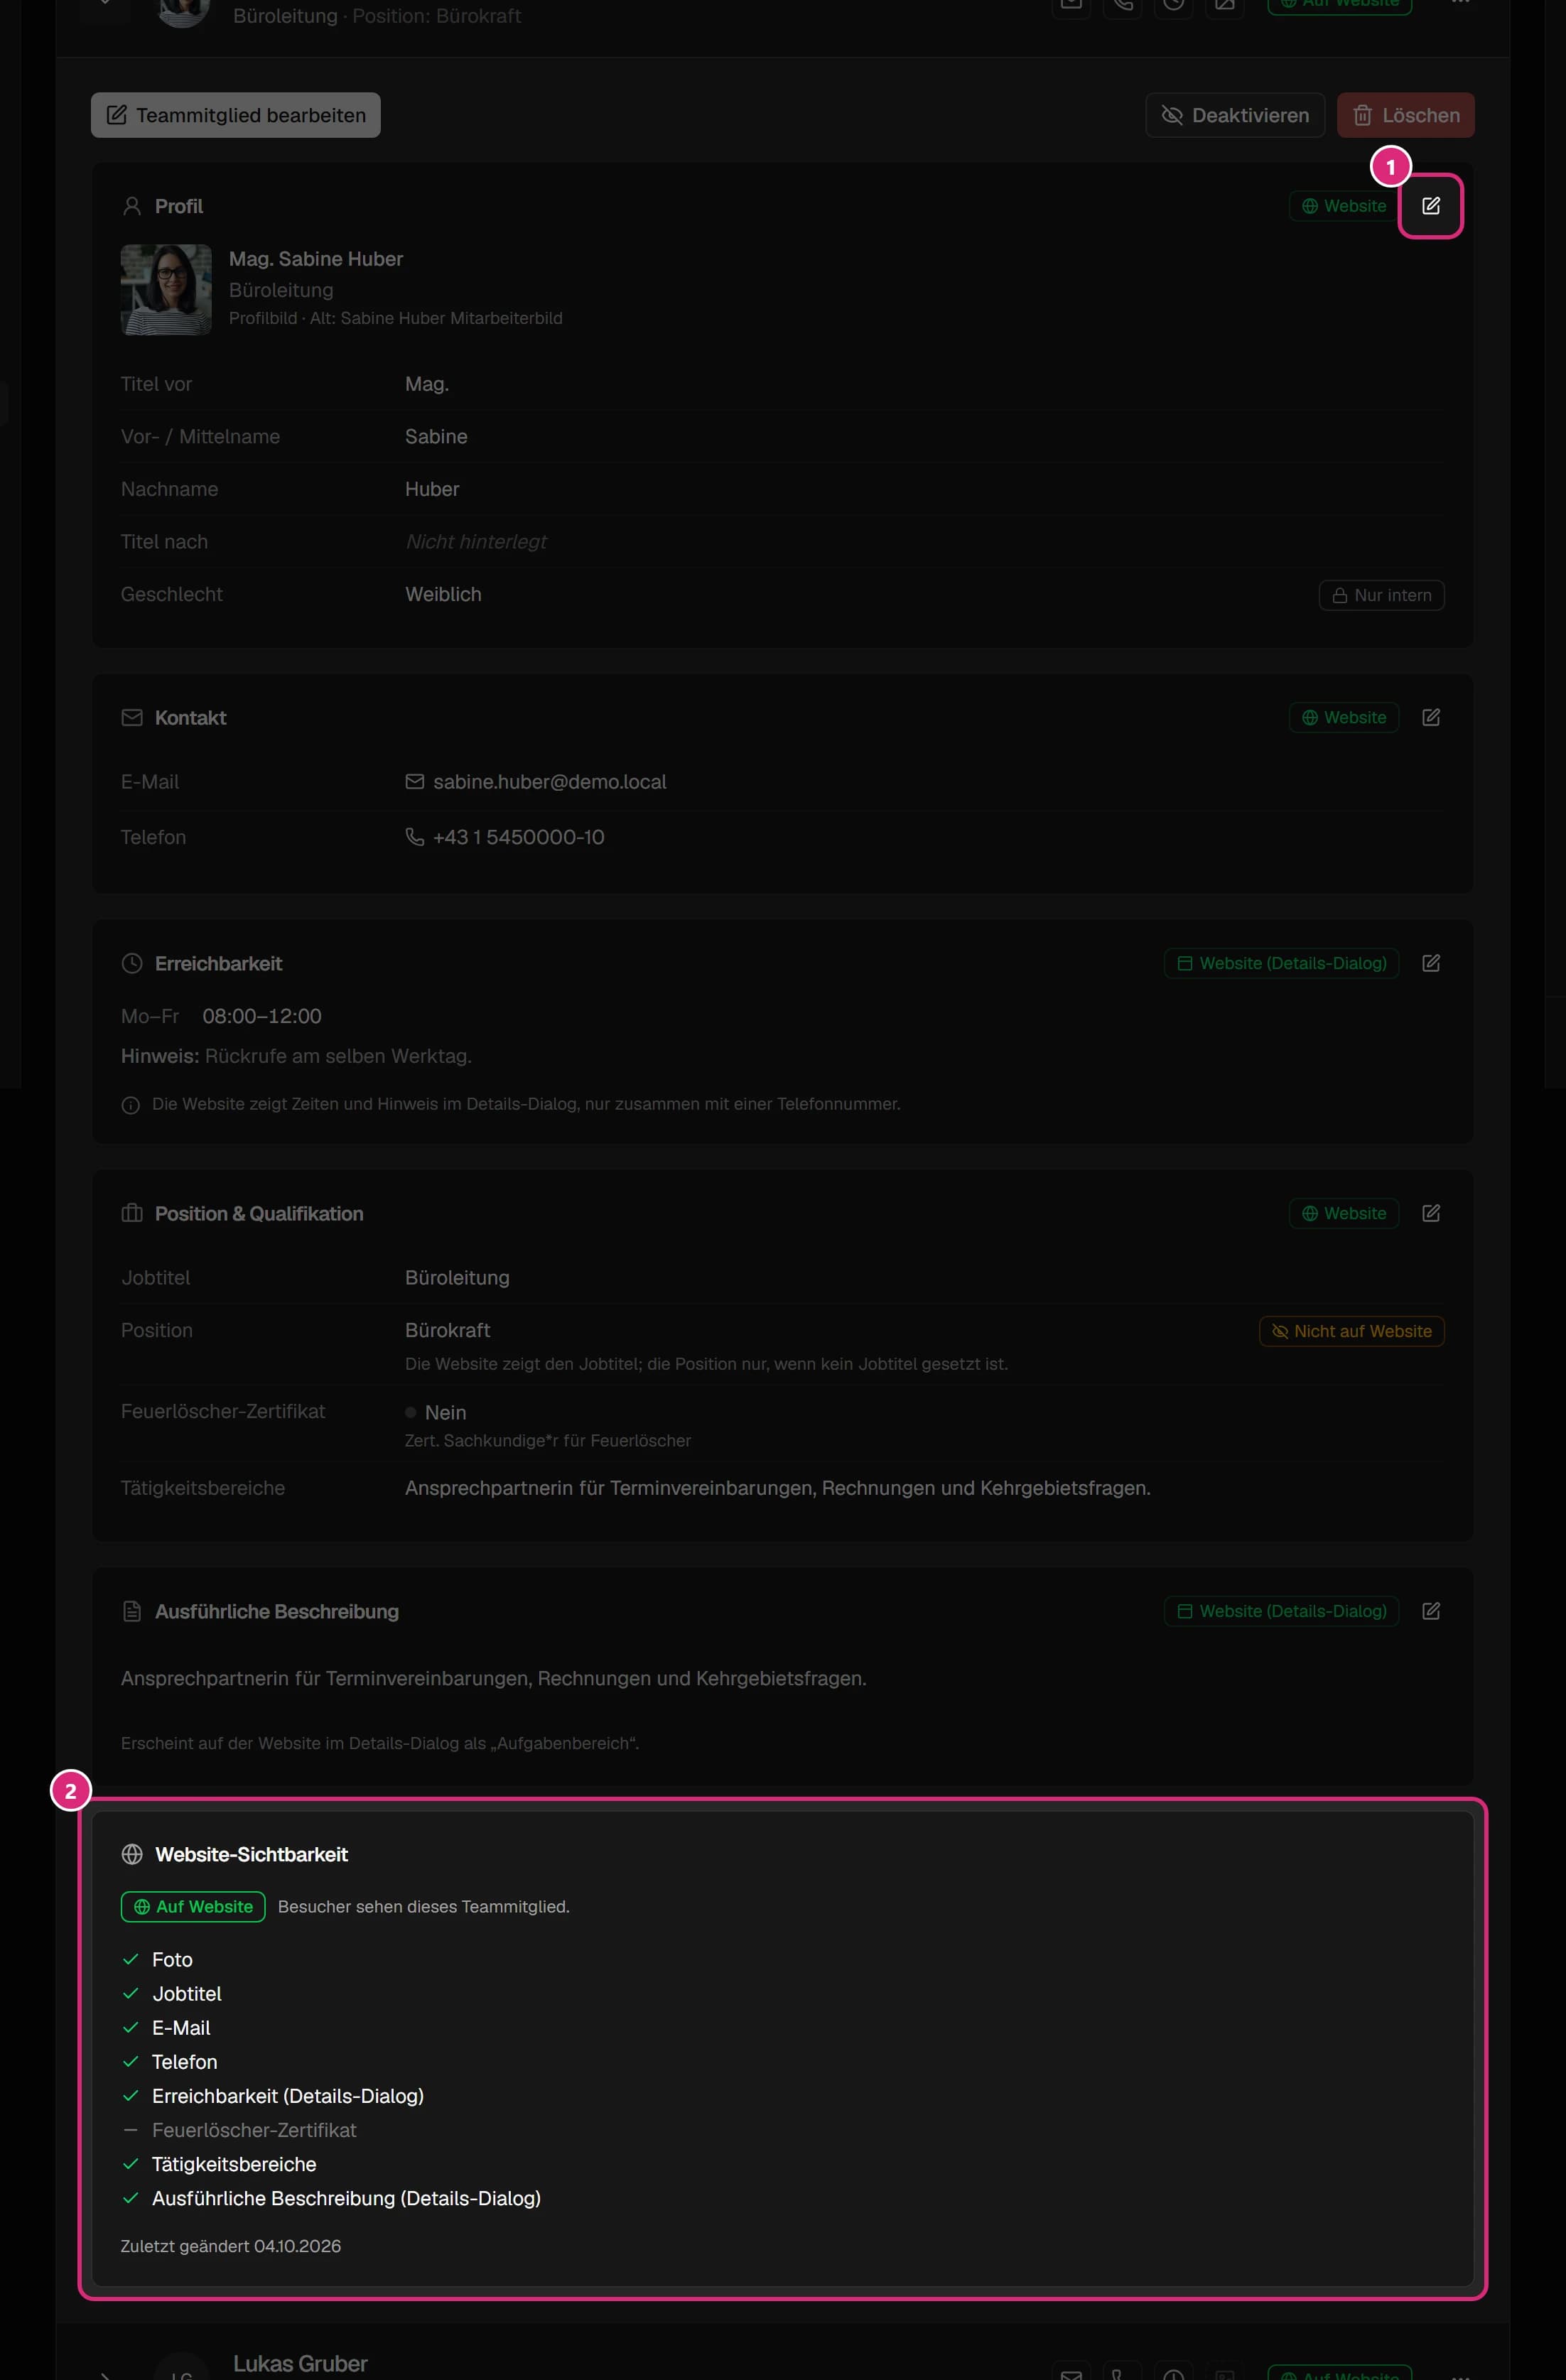Click the email address sabine.huber@demo.local
This screenshot has height=2380, width=1566.
click(549, 782)
